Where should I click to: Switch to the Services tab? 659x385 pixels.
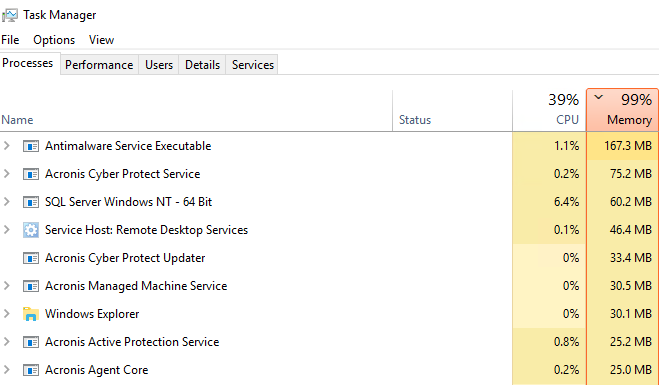pos(253,65)
